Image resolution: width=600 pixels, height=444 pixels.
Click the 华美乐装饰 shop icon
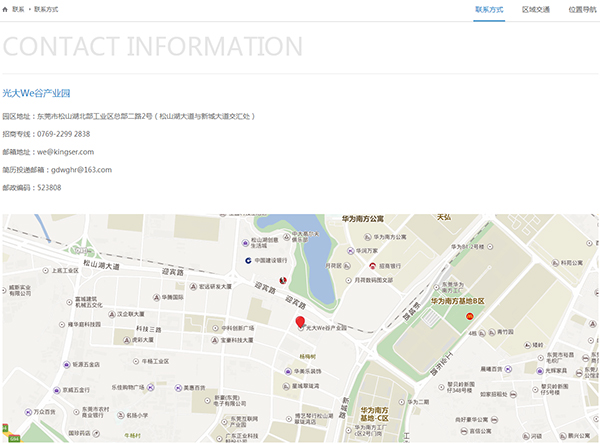(288, 371)
